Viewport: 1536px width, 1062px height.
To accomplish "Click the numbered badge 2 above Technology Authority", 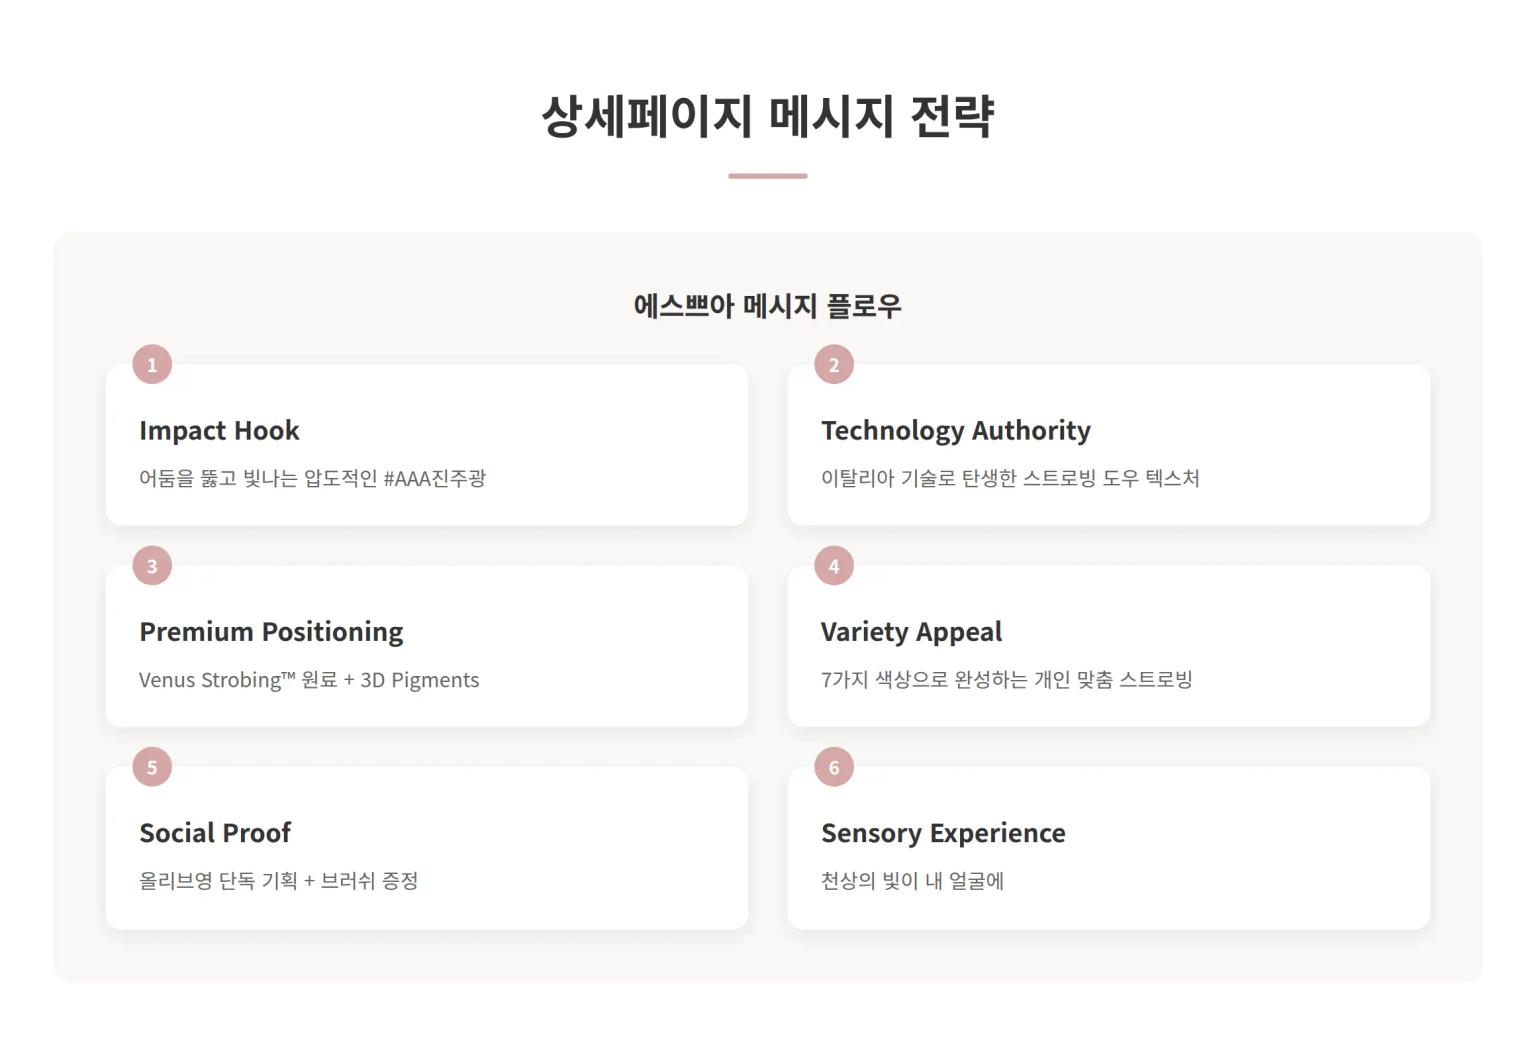I will (833, 364).
